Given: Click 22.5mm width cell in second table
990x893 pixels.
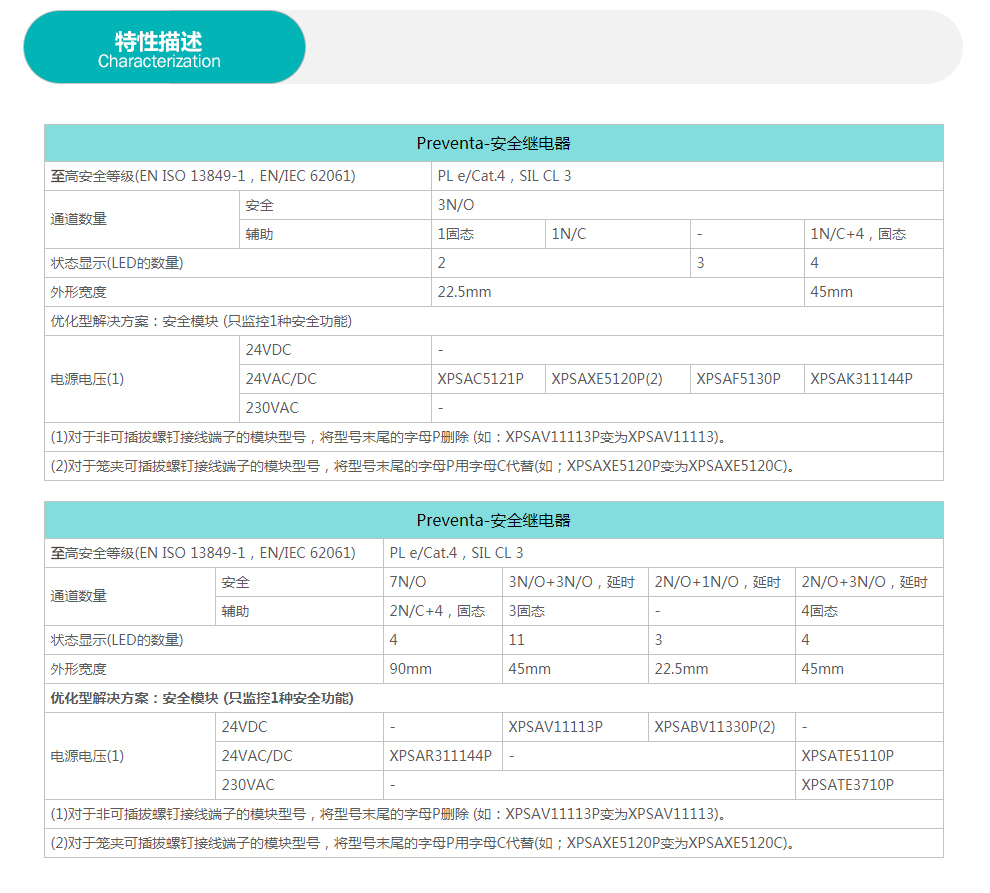Looking at the screenshot, I should [722, 669].
